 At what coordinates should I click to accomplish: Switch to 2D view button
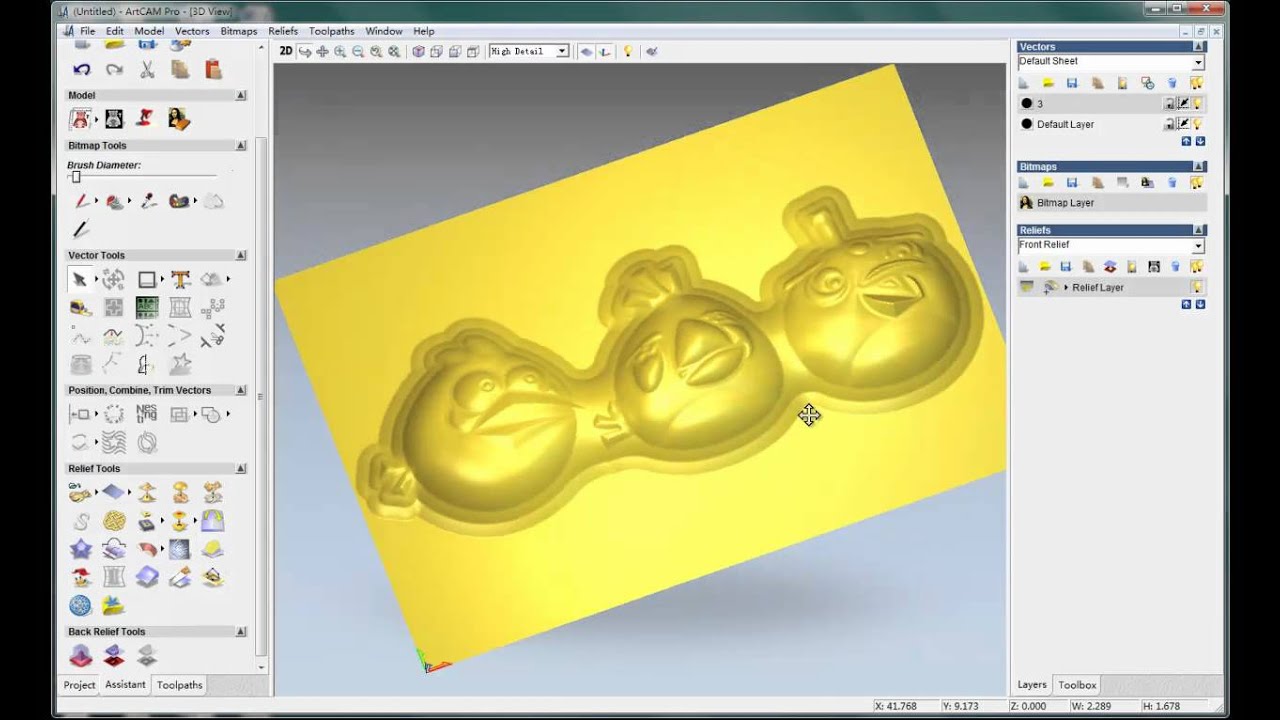pyautogui.click(x=286, y=51)
